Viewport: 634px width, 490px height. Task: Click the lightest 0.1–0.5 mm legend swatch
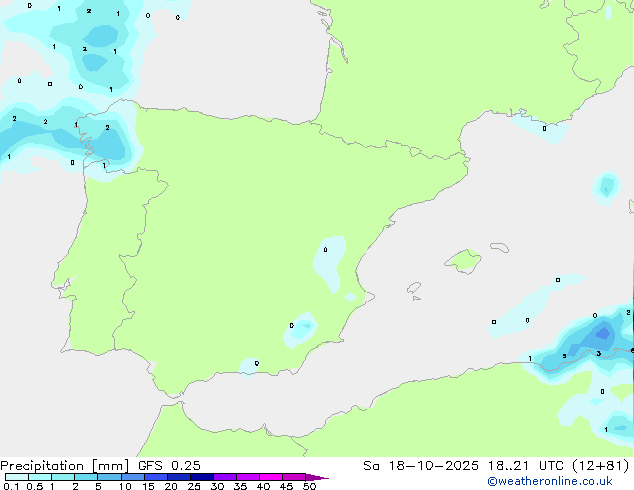[x=17, y=477]
